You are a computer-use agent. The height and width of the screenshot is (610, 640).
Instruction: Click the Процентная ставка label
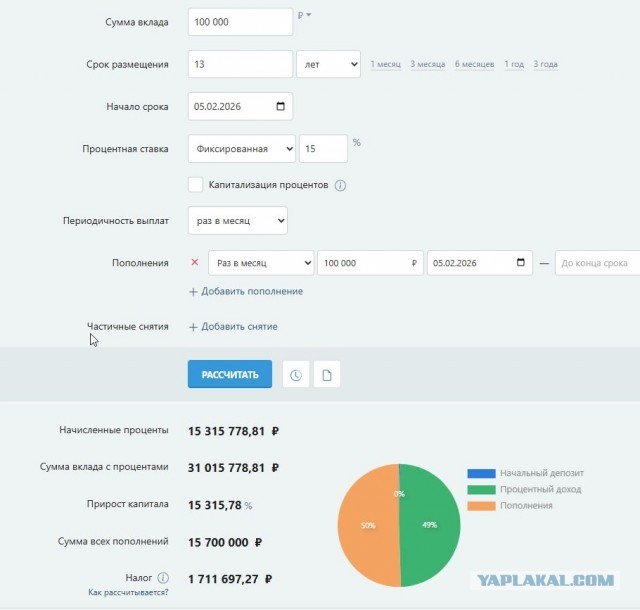click(x=125, y=149)
